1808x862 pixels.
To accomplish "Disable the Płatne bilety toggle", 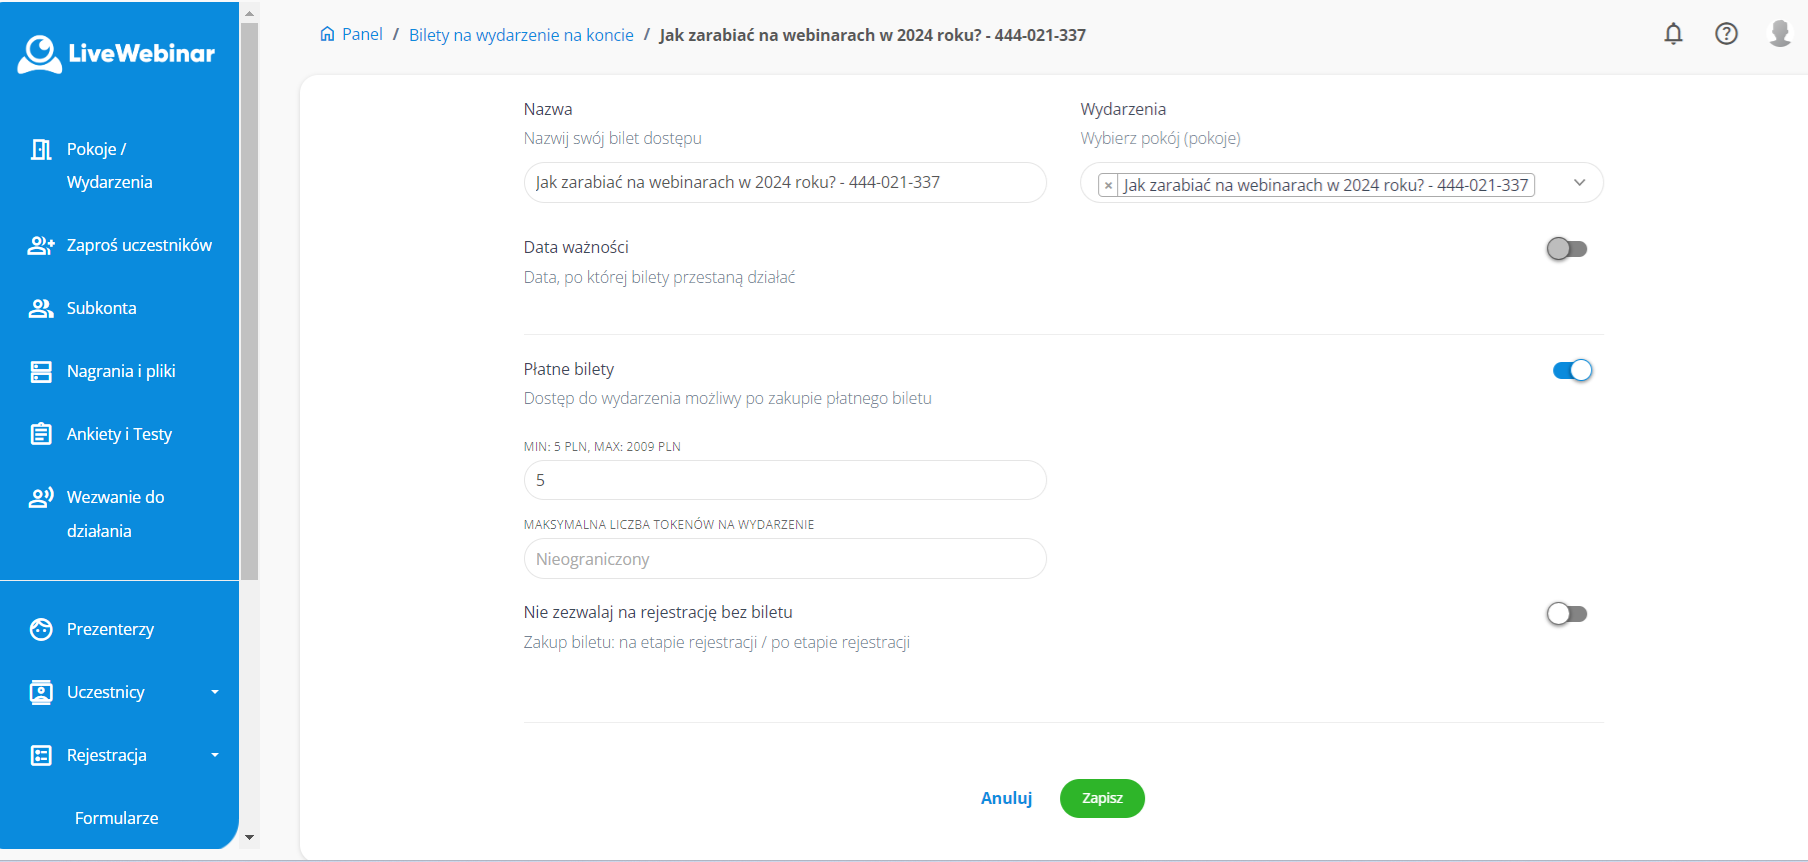I will [x=1572, y=371].
